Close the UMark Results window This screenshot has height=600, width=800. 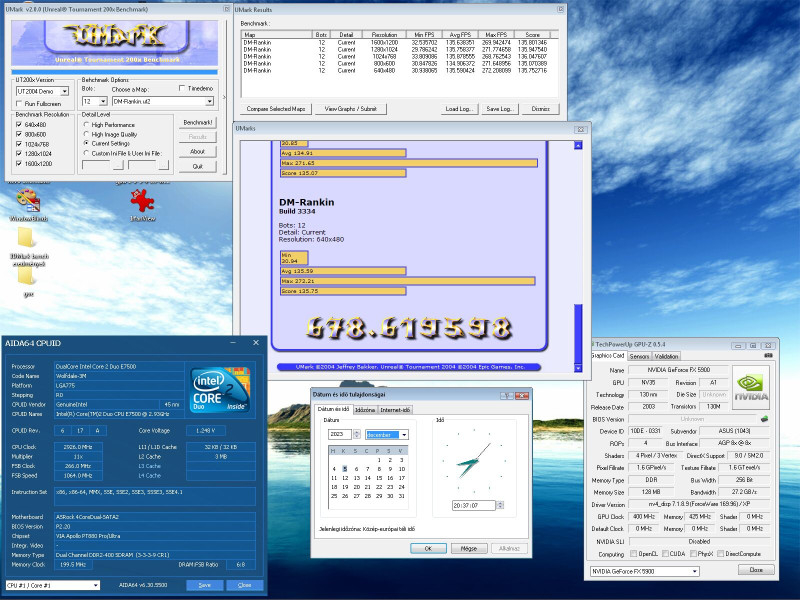(x=560, y=9)
